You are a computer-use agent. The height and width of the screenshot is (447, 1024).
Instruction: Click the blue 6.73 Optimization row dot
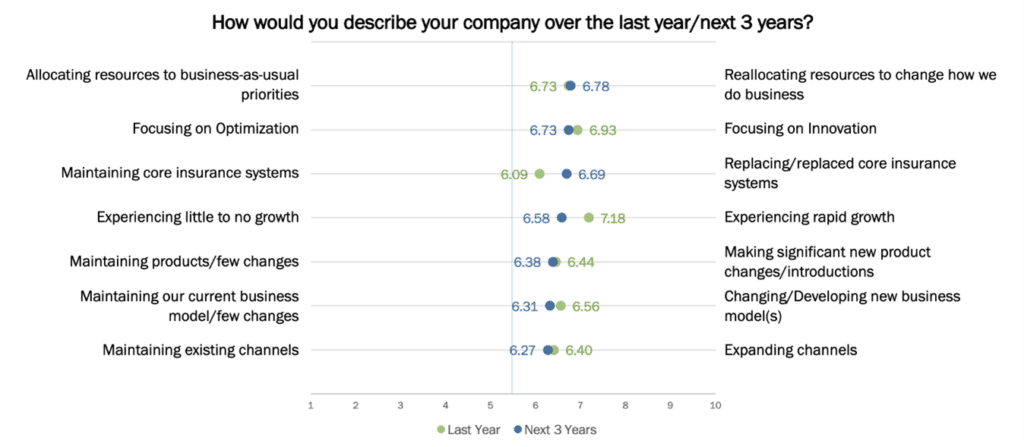point(568,130)
